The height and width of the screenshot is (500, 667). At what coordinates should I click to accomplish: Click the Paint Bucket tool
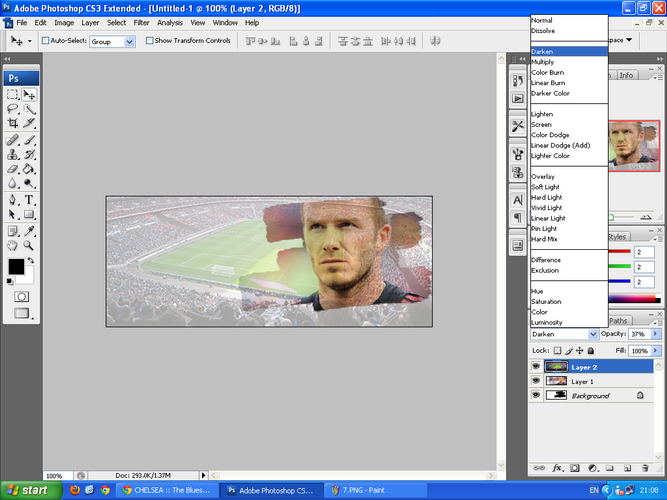(30, 169)
